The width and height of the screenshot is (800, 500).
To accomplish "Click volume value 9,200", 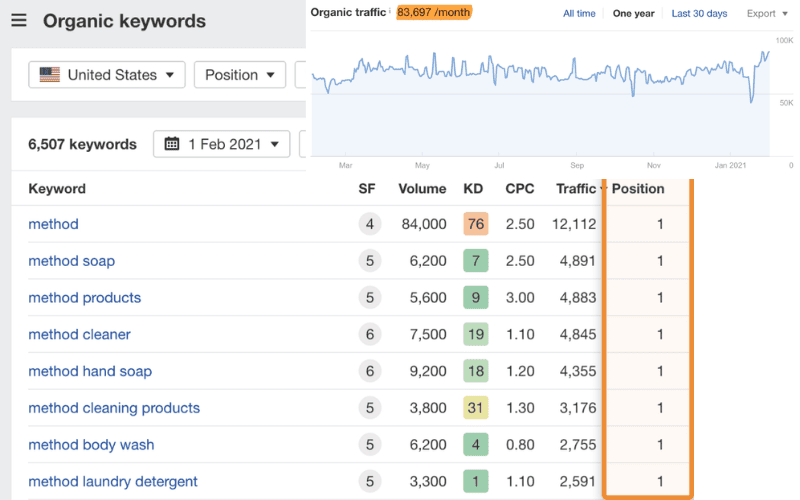I will (x=428, y=371).
